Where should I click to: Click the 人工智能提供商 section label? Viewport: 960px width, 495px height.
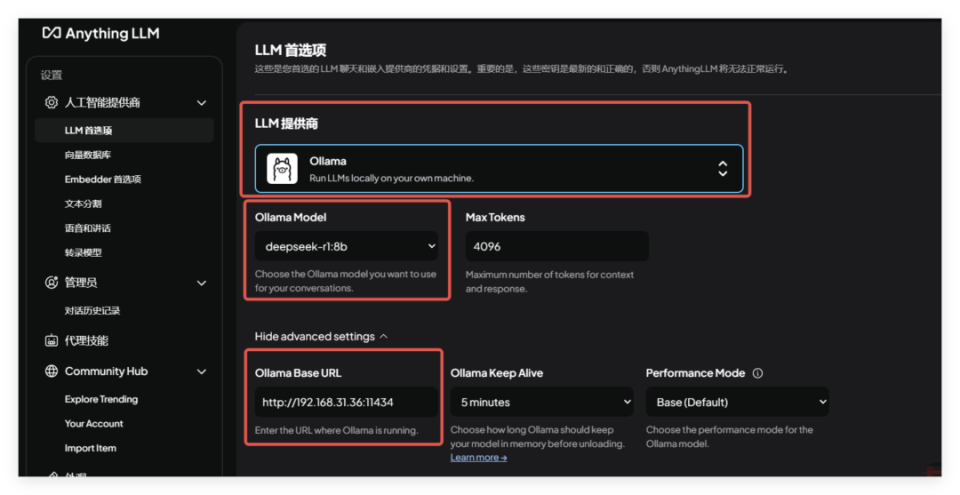[x=102, y=102]
